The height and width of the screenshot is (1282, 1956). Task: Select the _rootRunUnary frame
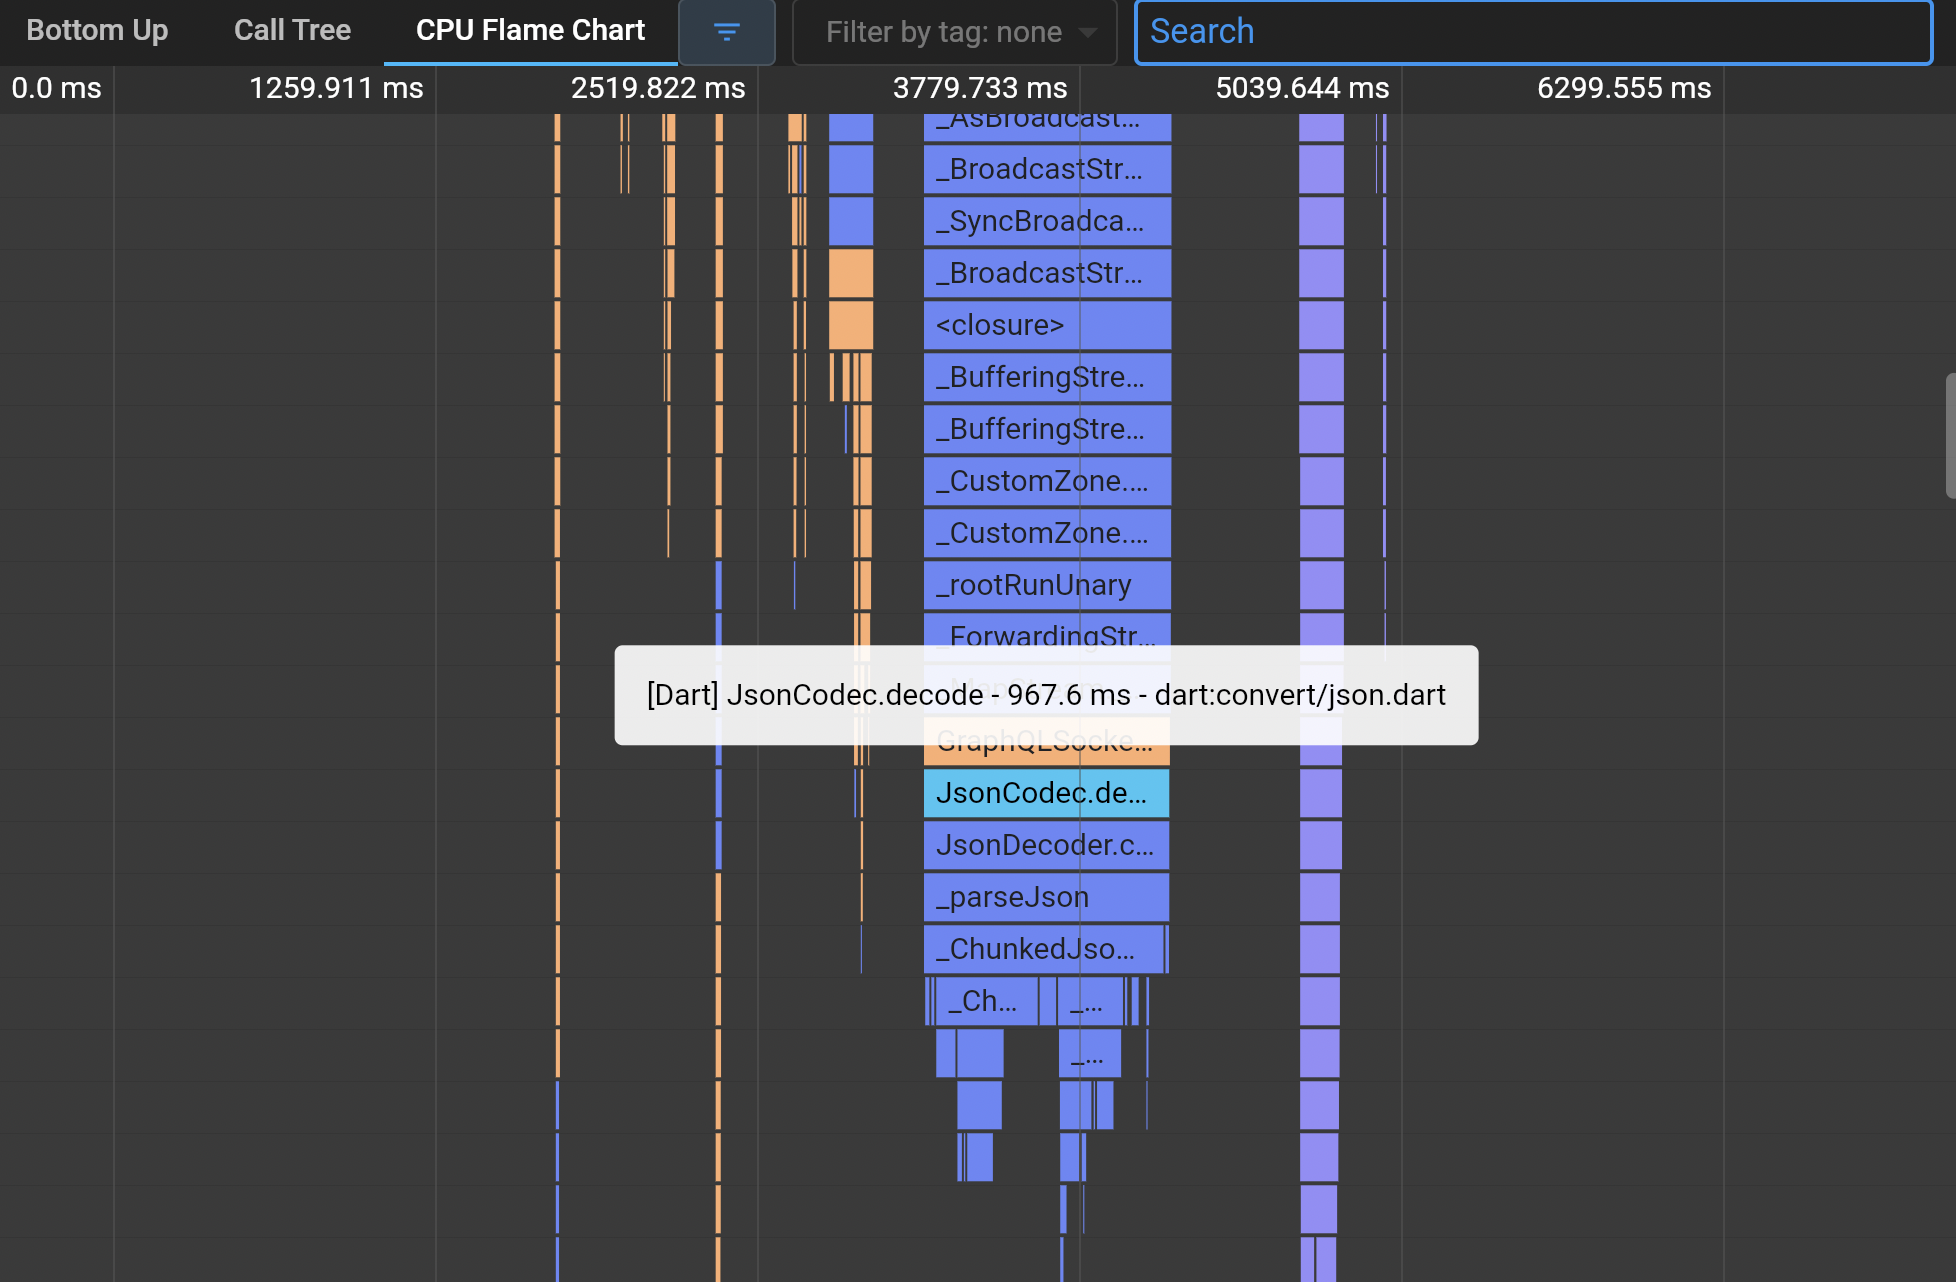[x=1045, y=585]
